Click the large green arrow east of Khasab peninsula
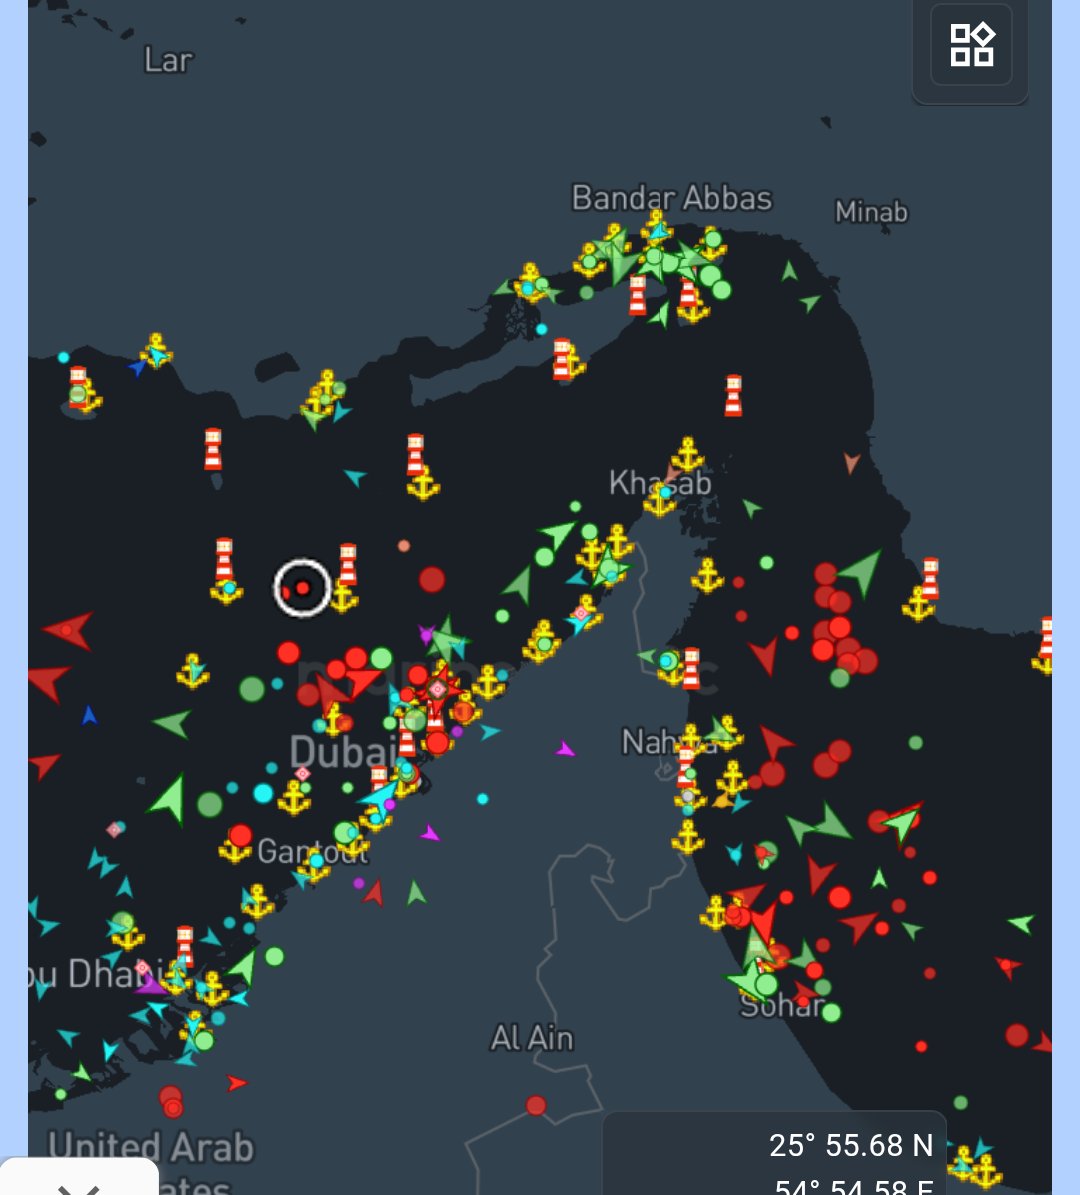The height and width of the screenshot is (1195, 1080). click(861, 572)
